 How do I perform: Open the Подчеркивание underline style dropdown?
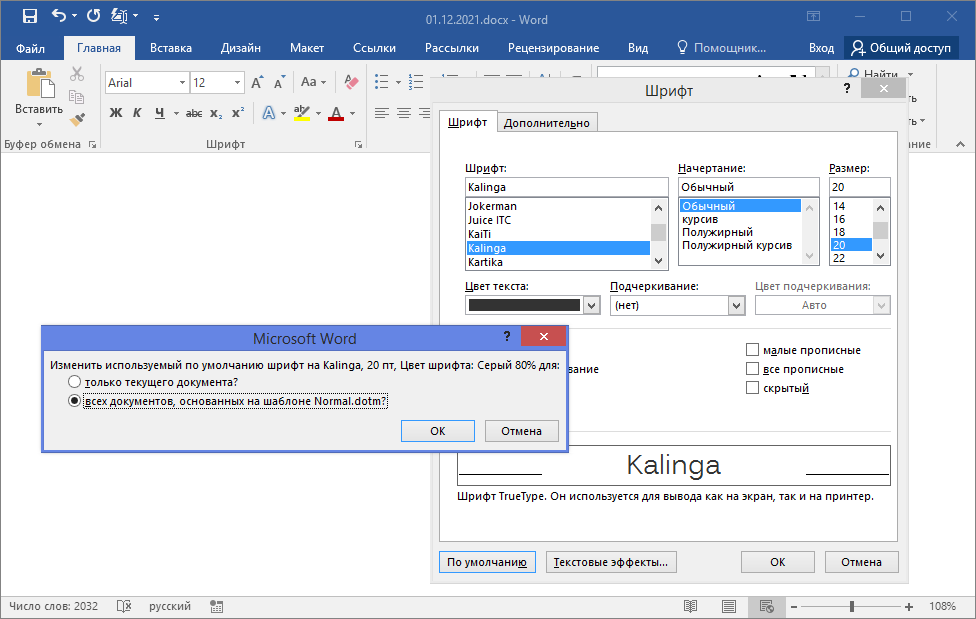pos(736,305)
